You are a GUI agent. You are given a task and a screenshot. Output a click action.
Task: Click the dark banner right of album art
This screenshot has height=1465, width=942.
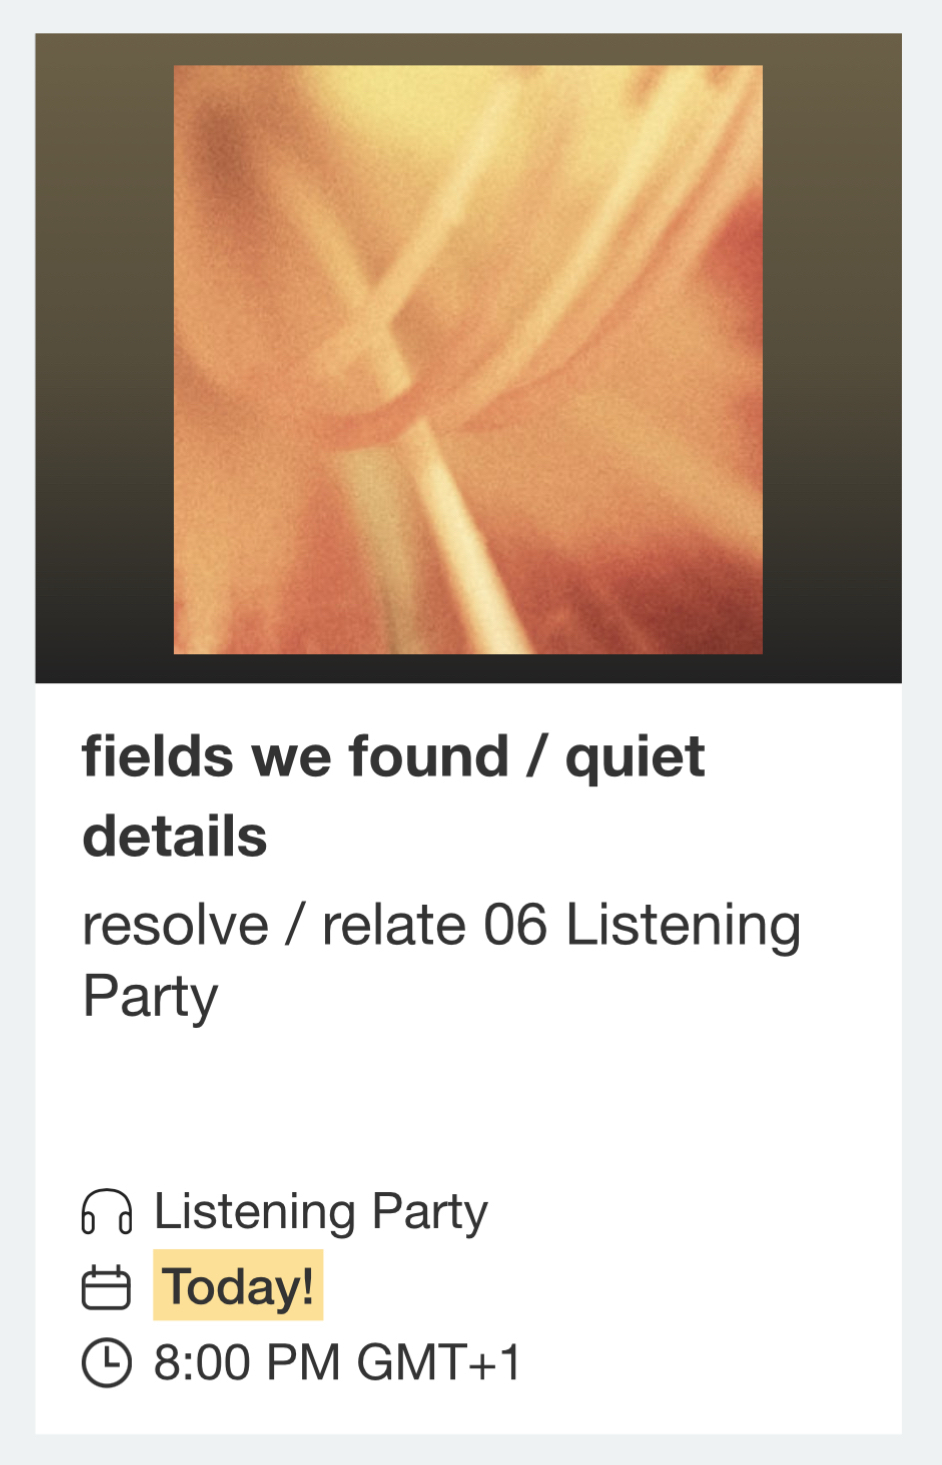pyautogui.click(x=832, y=360)
